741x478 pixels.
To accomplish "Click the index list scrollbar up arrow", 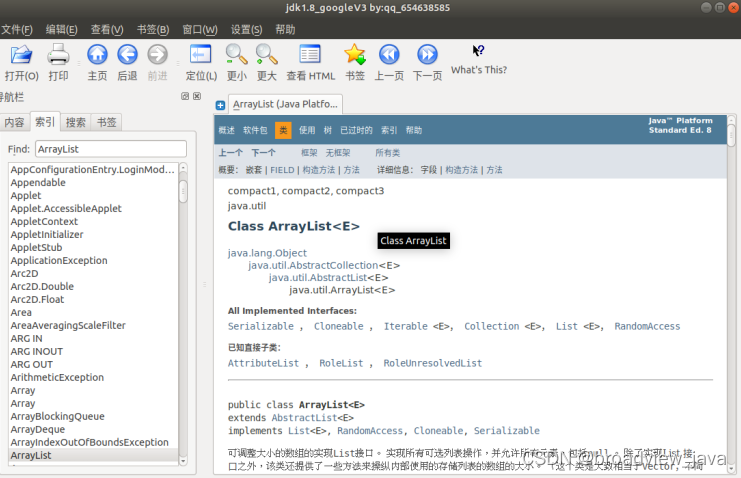I will point(183,168).
